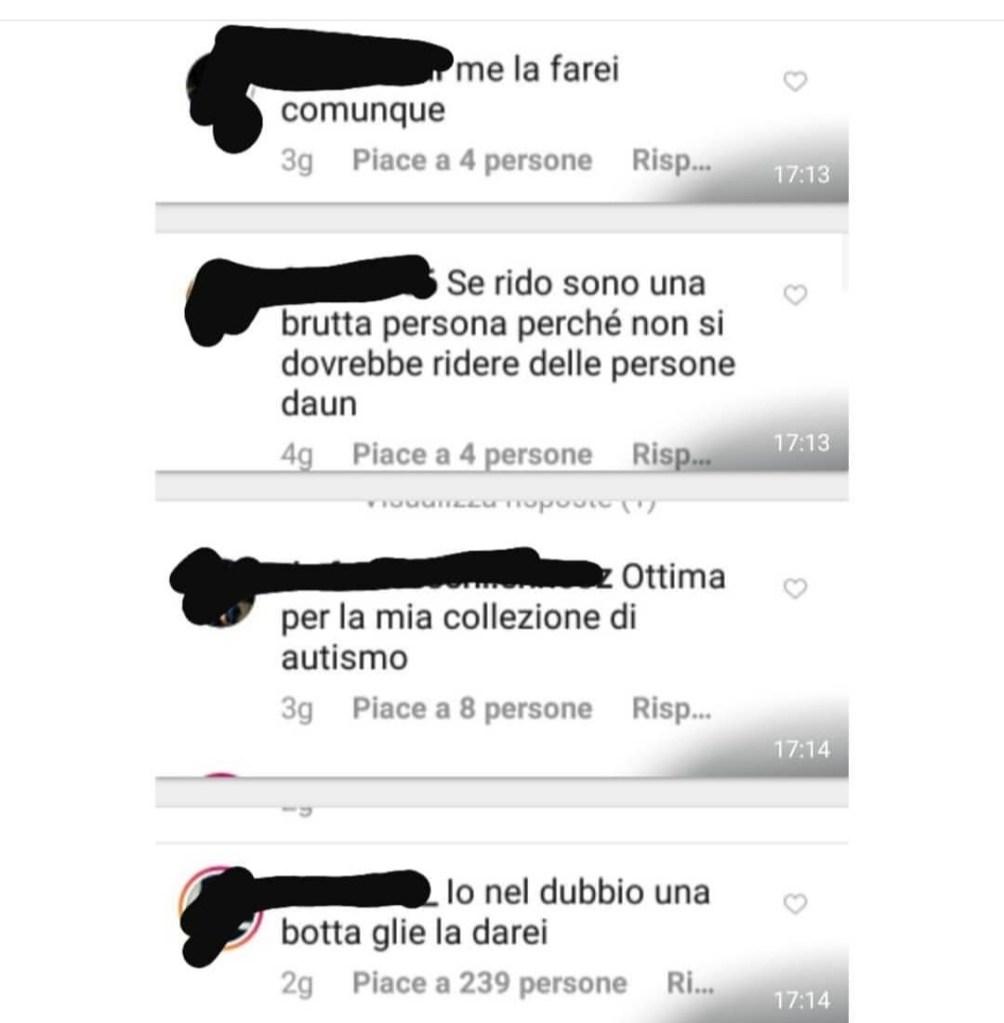Like the "me la farei comunque" comment heart

pyautogui.click(x=795, y=81)
